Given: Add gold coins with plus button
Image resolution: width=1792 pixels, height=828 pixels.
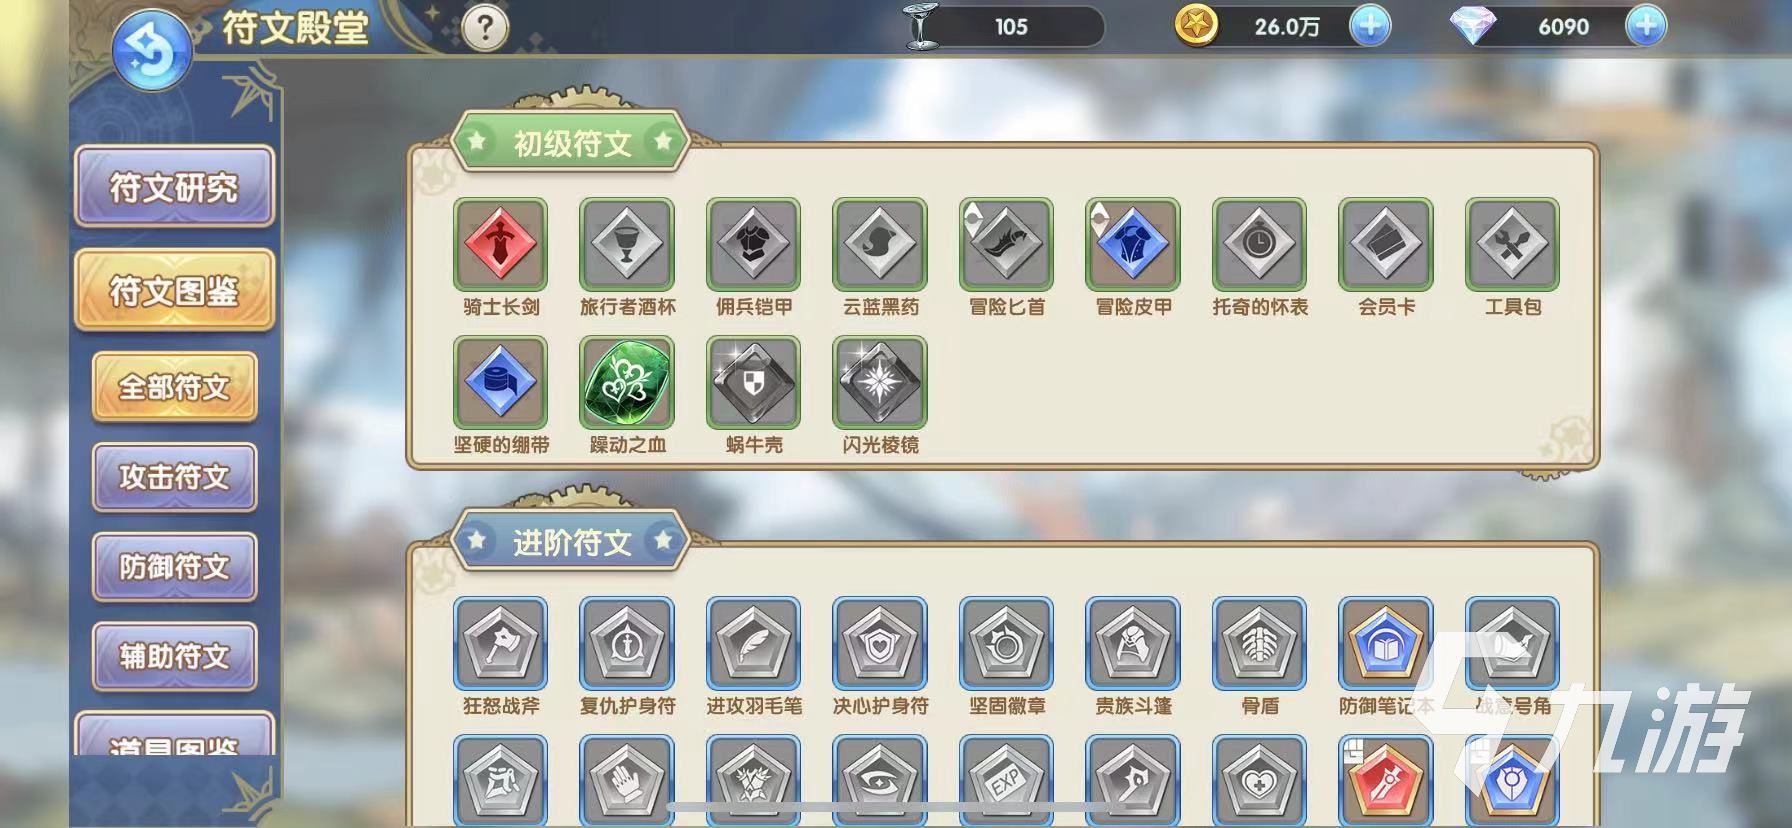Looking at the screenshot, I should tap(1370, 26).
